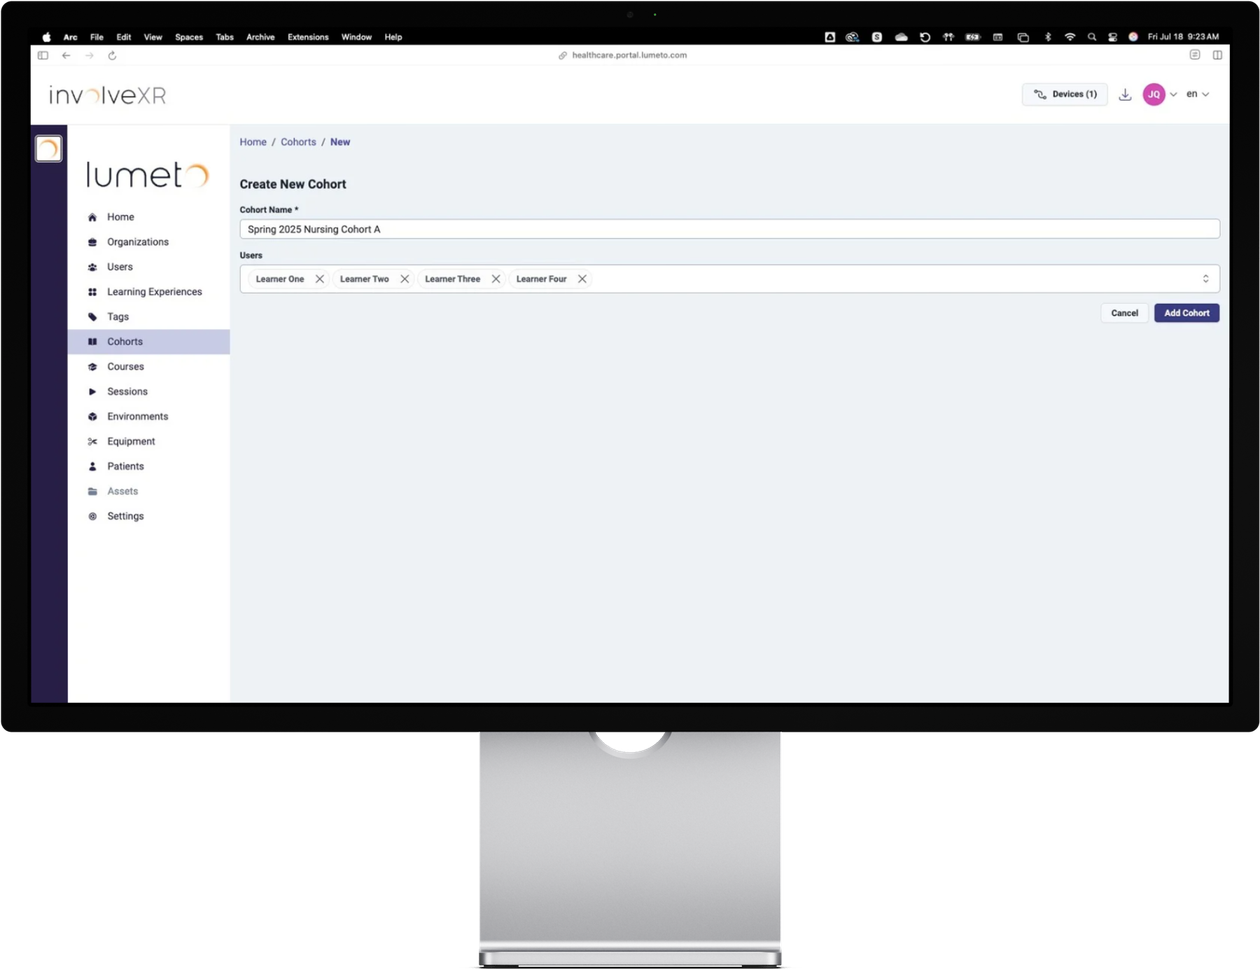Click the date and time in menu bar

tap(1183, 37)
